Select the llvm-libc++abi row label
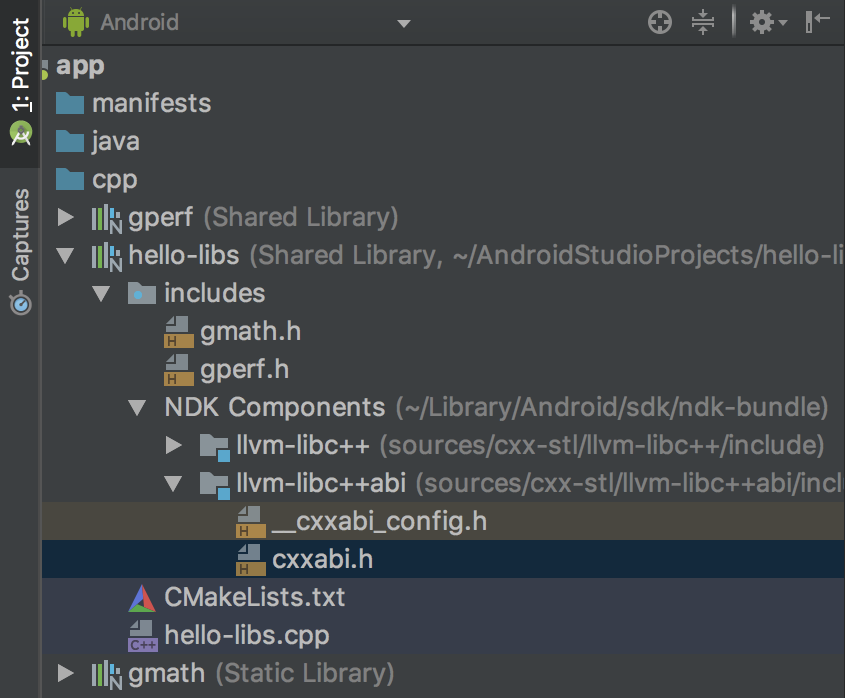Screen dimensions: 845x698 tap(321, 483)
